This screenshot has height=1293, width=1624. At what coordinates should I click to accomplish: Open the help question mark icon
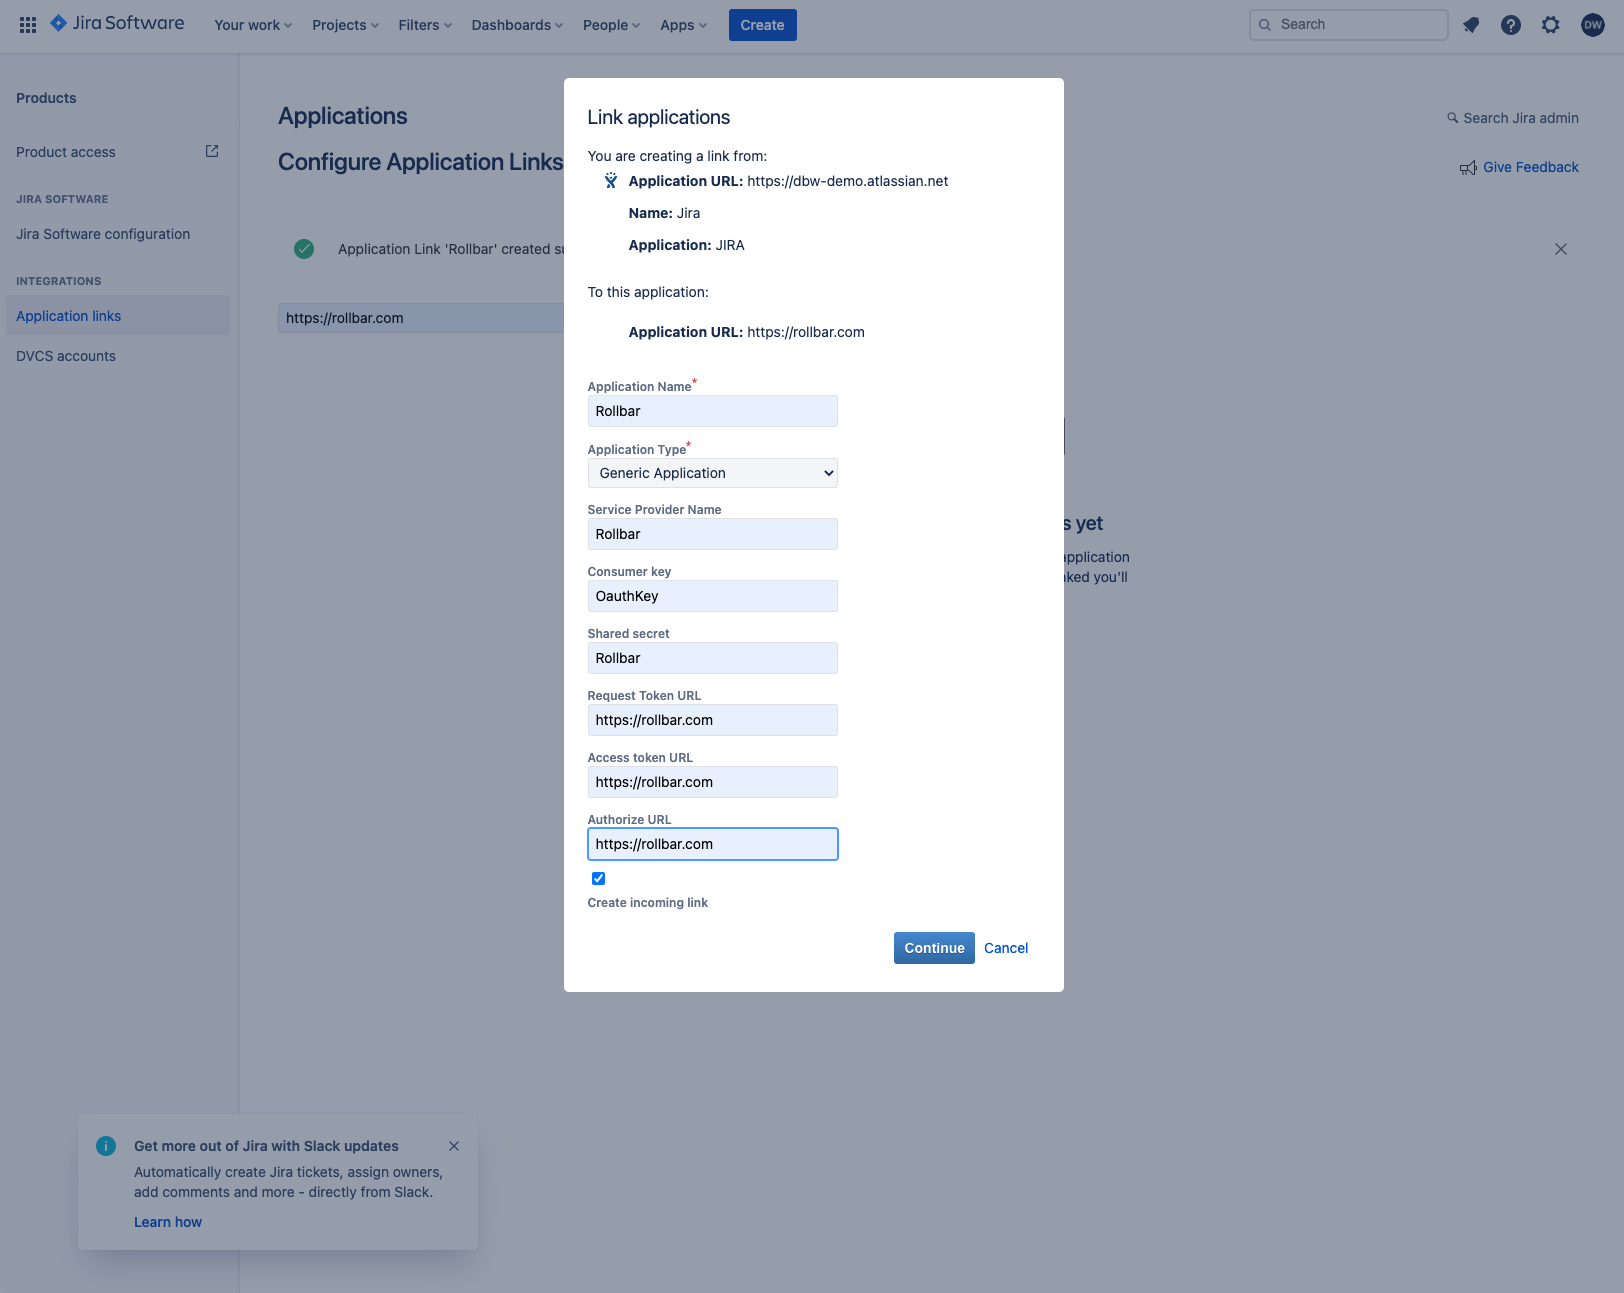pos(1511,25)
